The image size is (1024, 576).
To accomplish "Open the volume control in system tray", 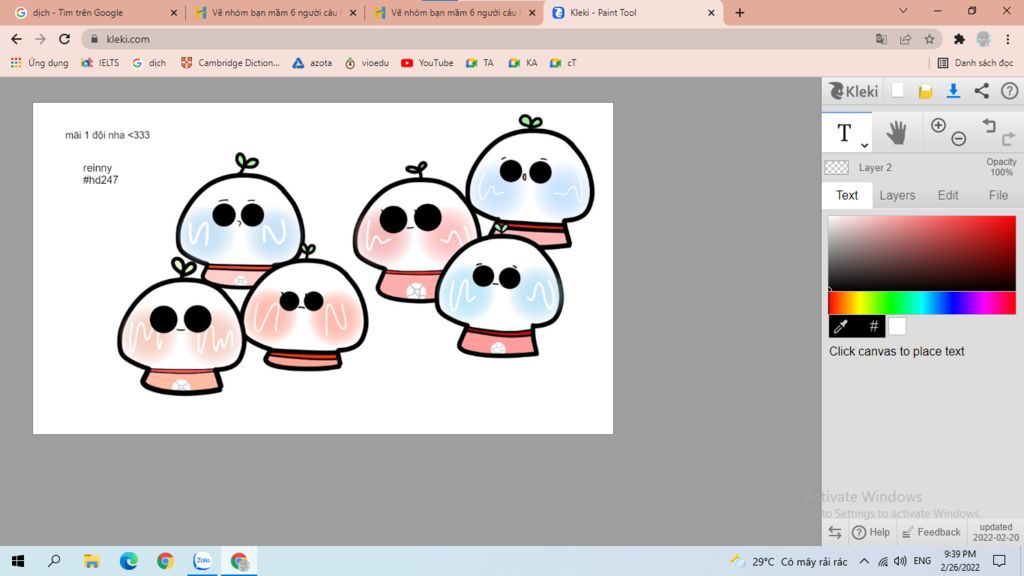I will (x=900, y=561).
